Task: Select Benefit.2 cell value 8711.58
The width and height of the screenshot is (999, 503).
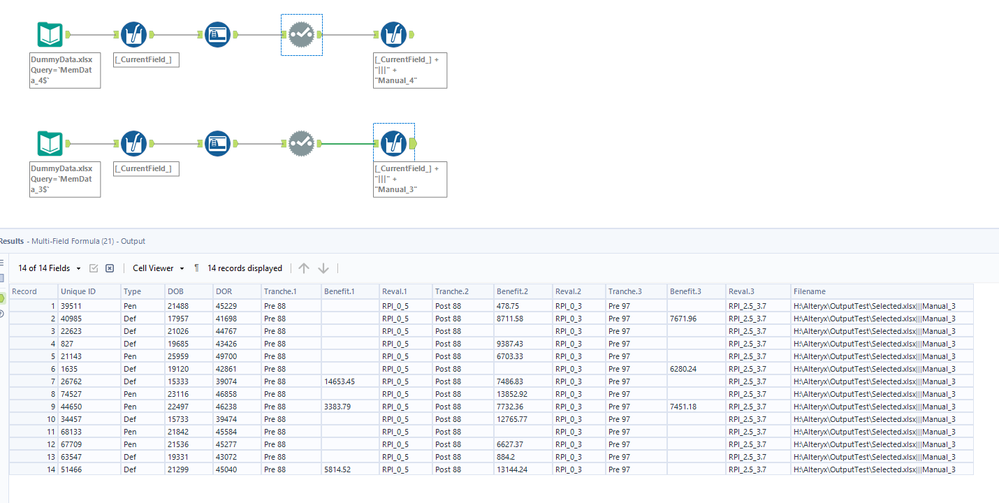Action: [x=523, y=318]
